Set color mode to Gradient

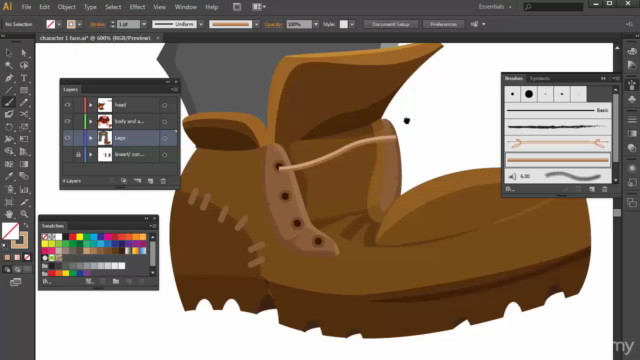17,257
